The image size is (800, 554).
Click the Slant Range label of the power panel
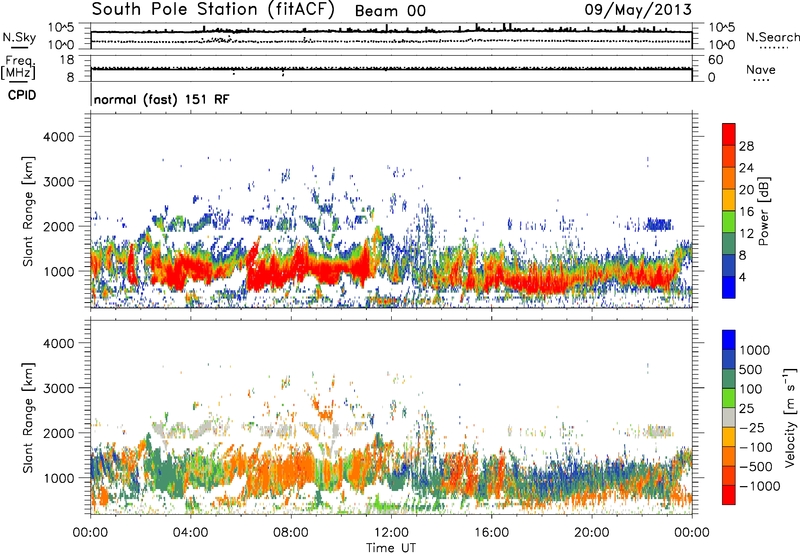pos(28,211)
